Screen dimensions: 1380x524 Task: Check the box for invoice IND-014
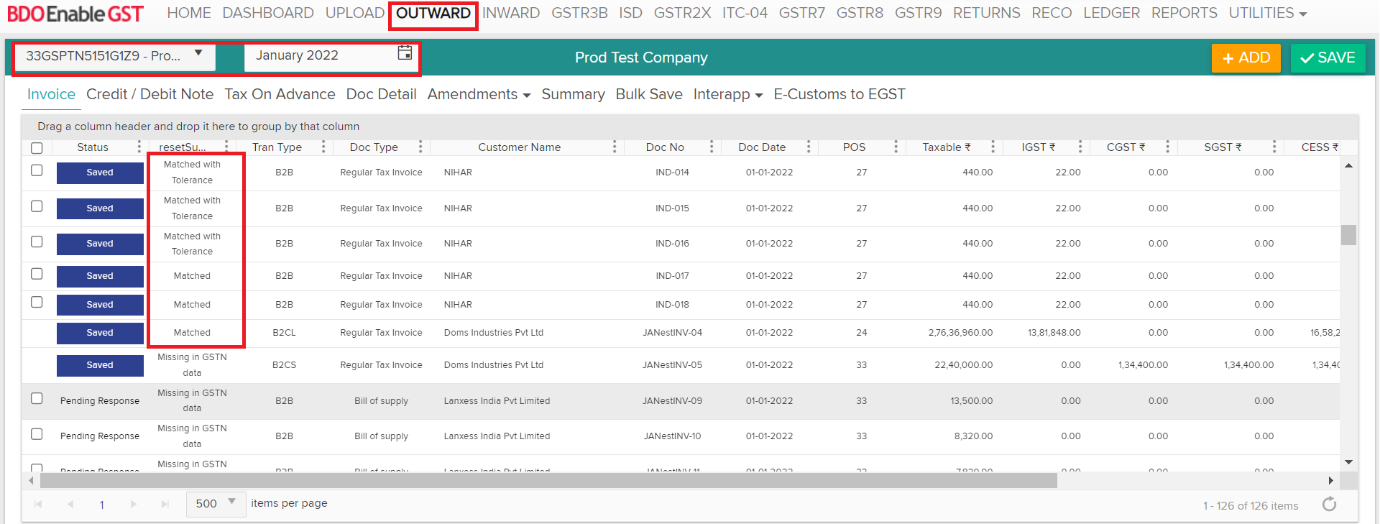coord(37,171)
